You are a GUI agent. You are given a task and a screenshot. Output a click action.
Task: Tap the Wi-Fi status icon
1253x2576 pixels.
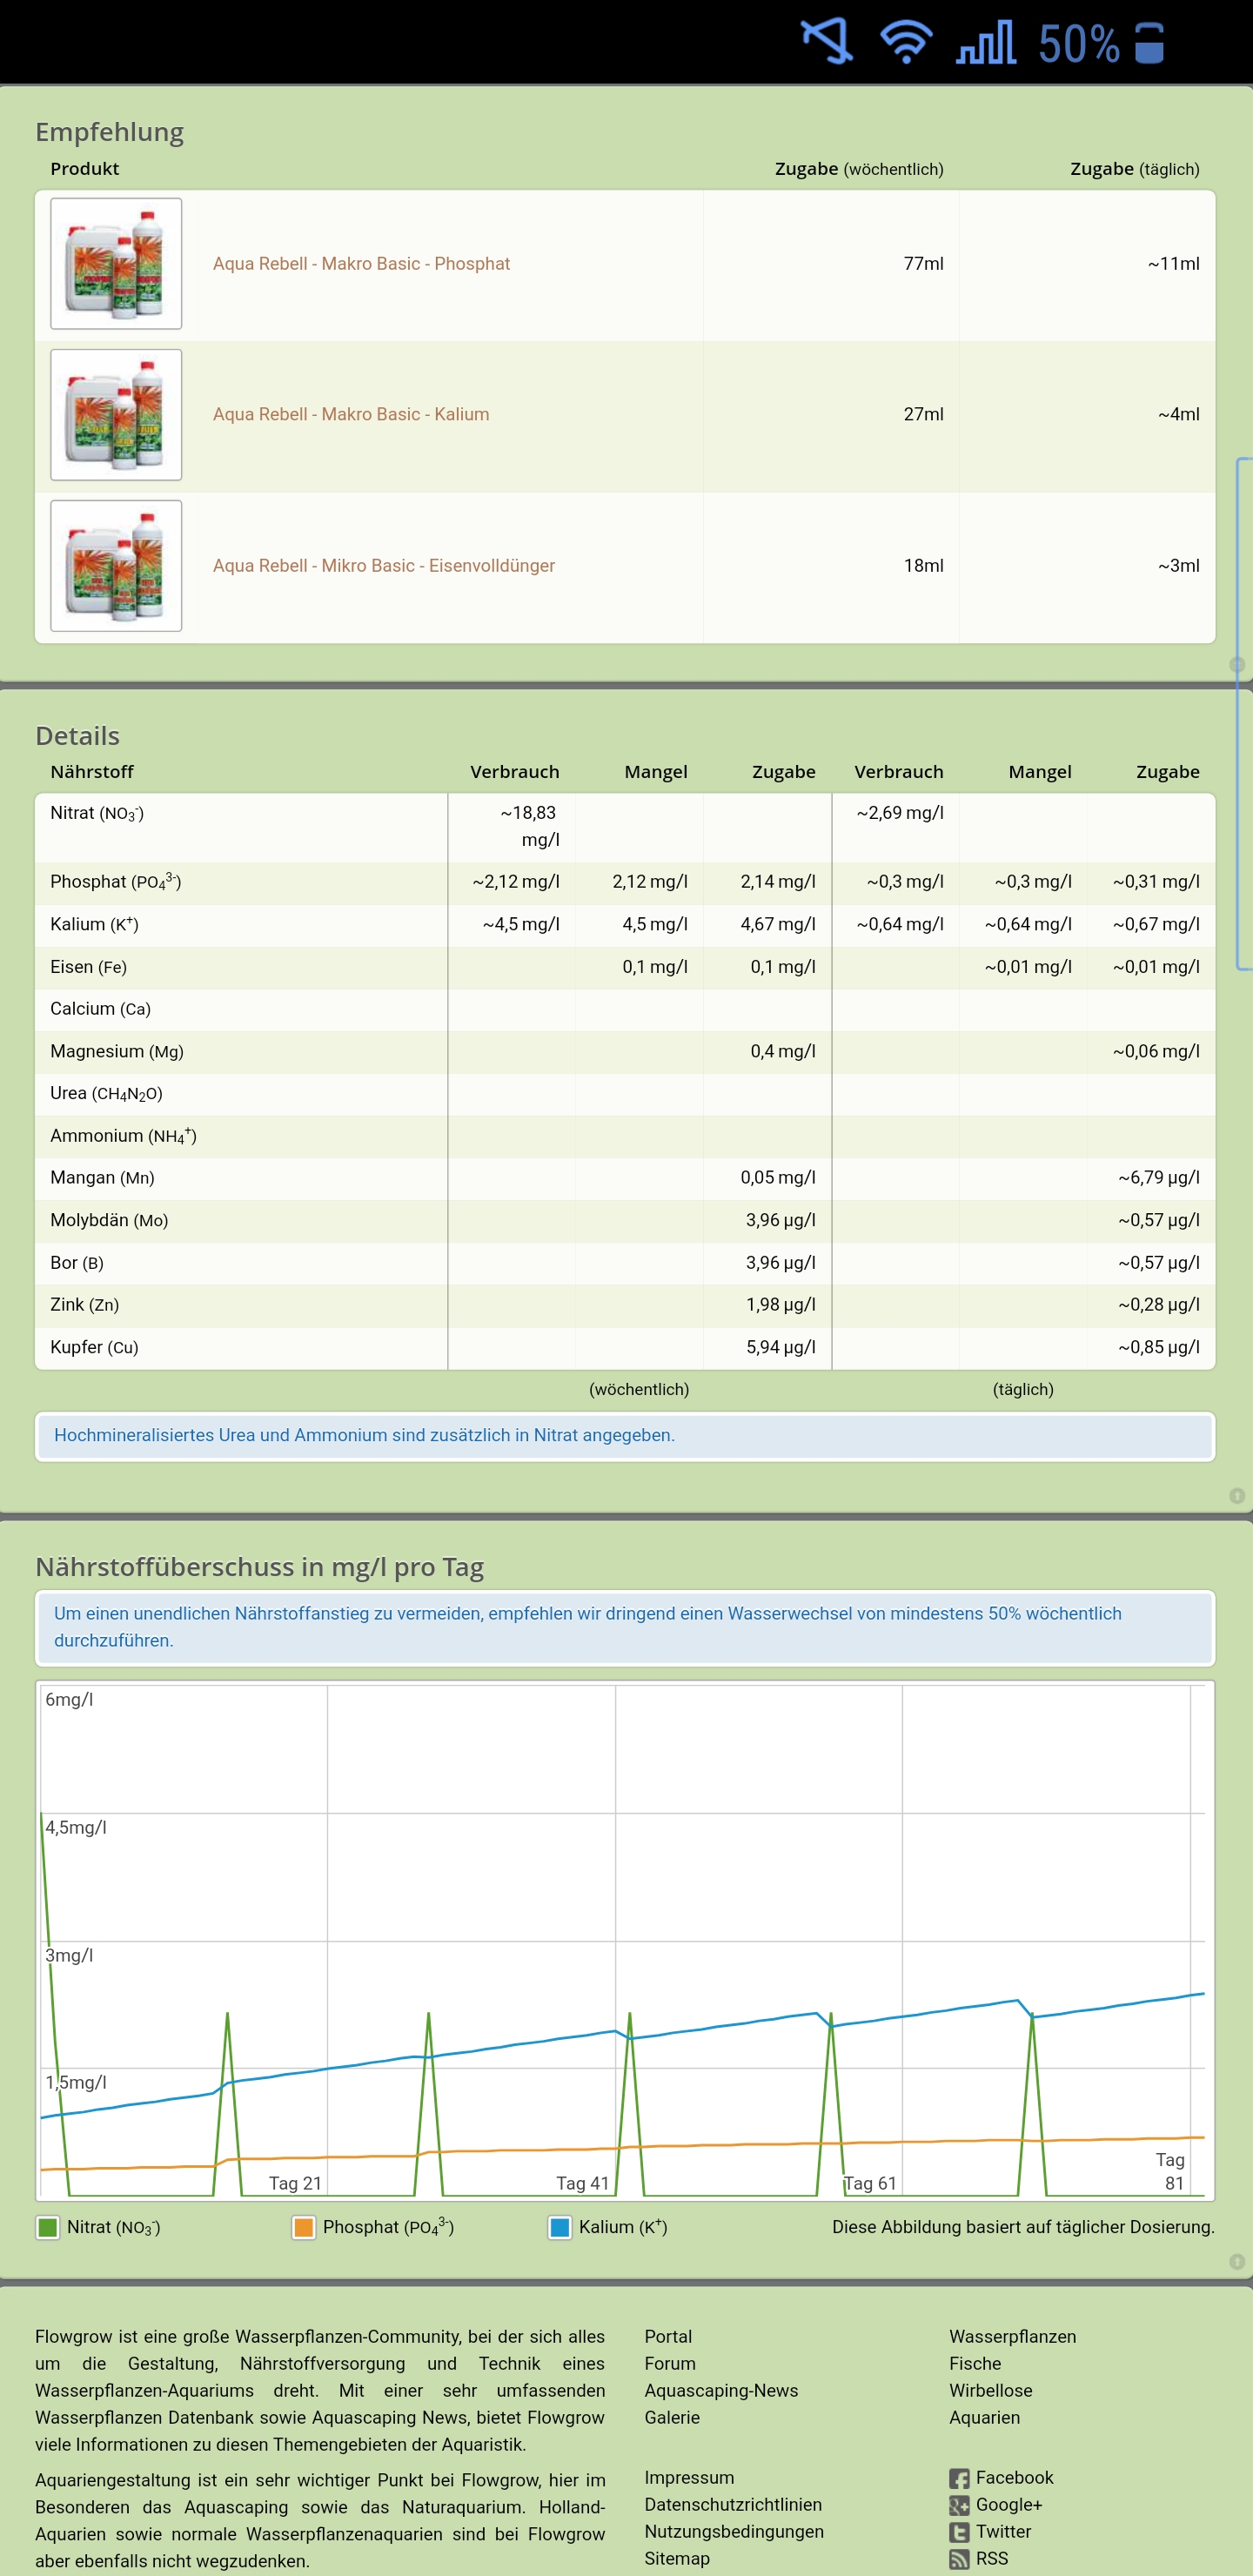click(x=906, y=43)
